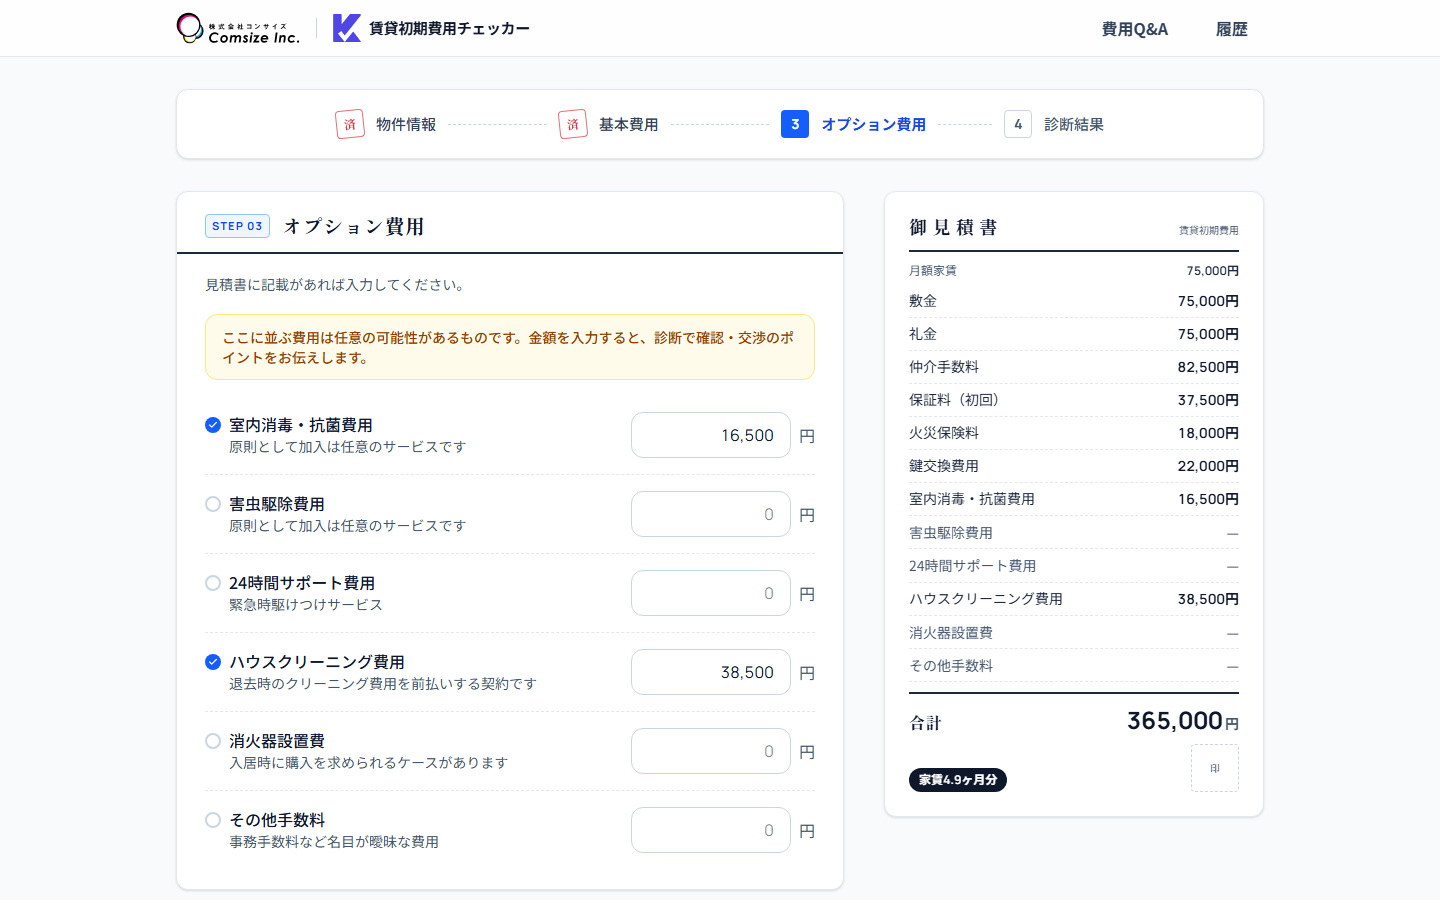Click the step 3 number badge
Image resolution: width=1440 pixels, height=900 pixels.
pyautogui.click(x=795, y=124)
